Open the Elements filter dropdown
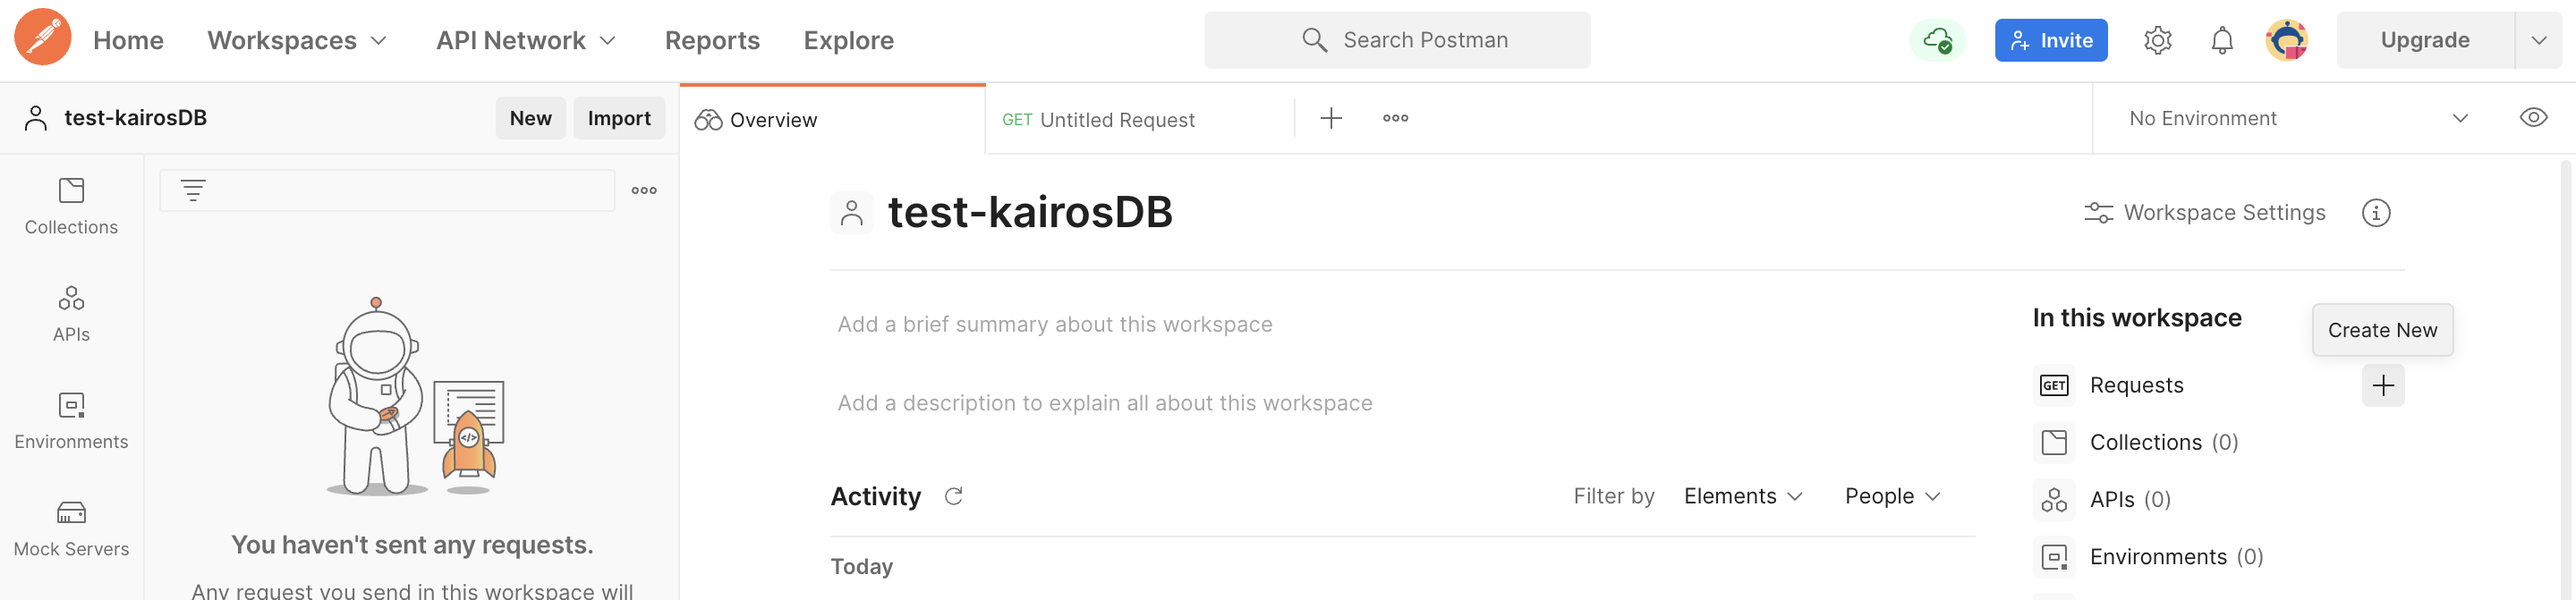 [x=1742, y=496]
